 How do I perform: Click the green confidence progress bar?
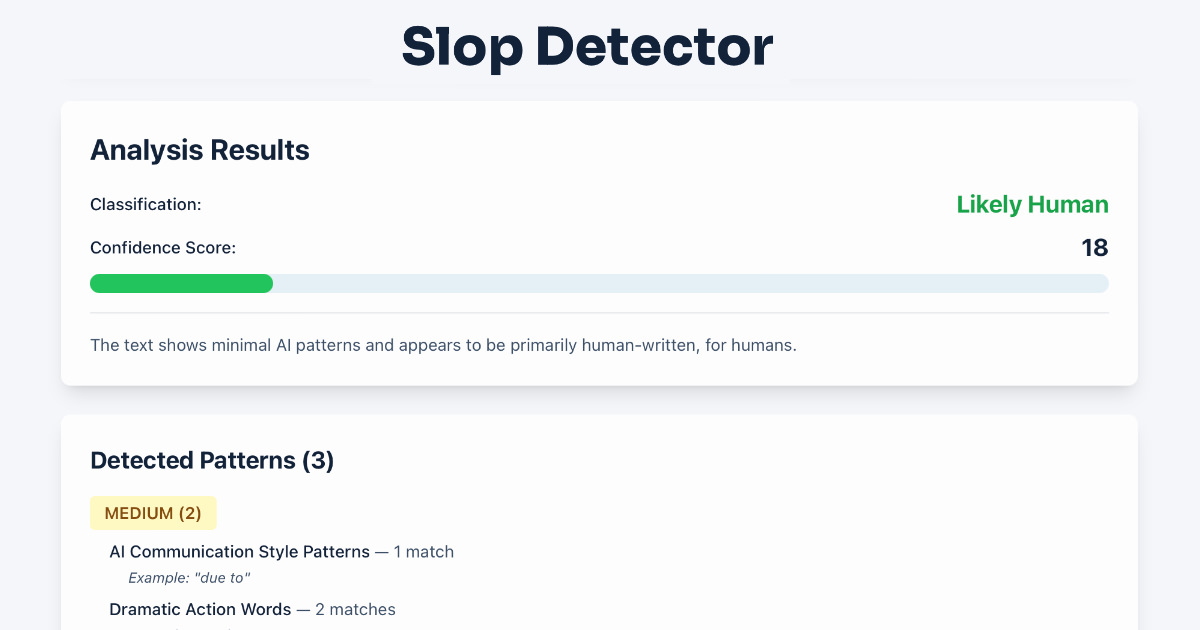(x=180, y=283)
